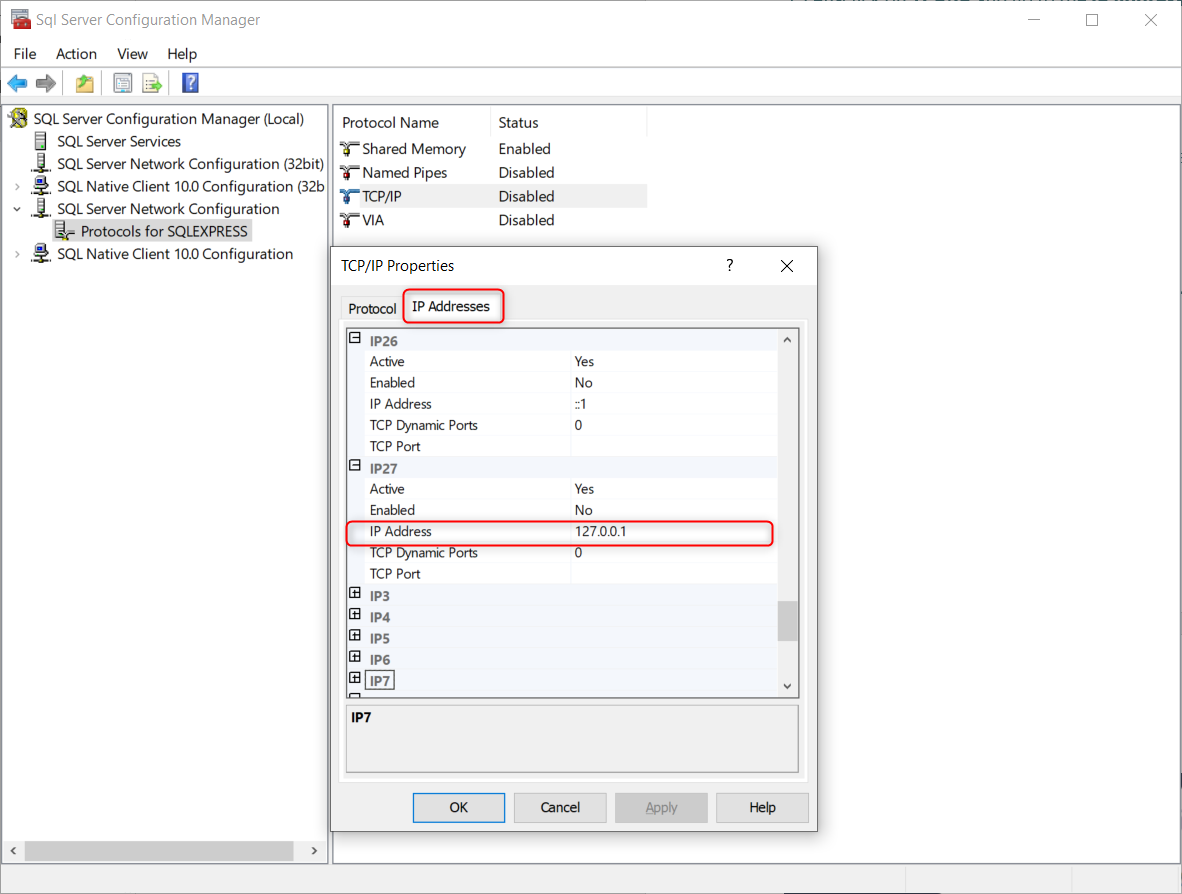Click the Shared Memory protocol icon
Viewport: 1182px width, 894px height.
click(349, 148)
